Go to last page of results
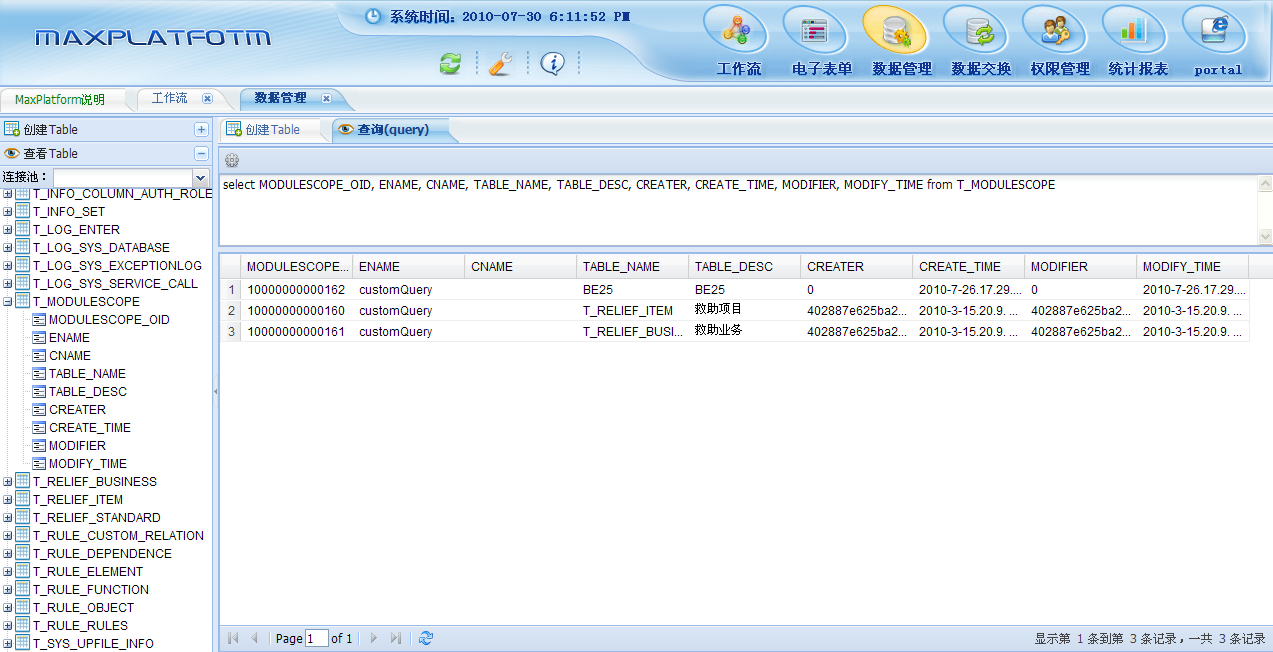This screenshot has width=1273, height=652. point(396,638)
